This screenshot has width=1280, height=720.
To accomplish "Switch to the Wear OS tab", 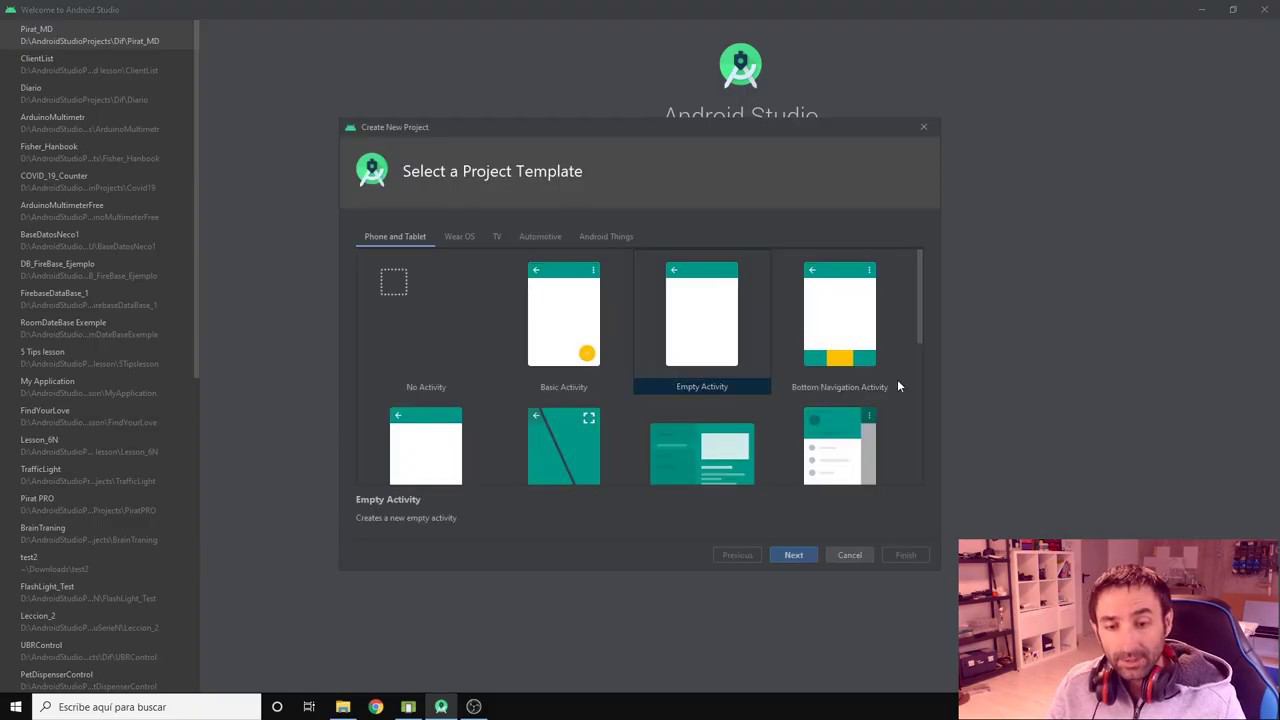I will 460,237.
